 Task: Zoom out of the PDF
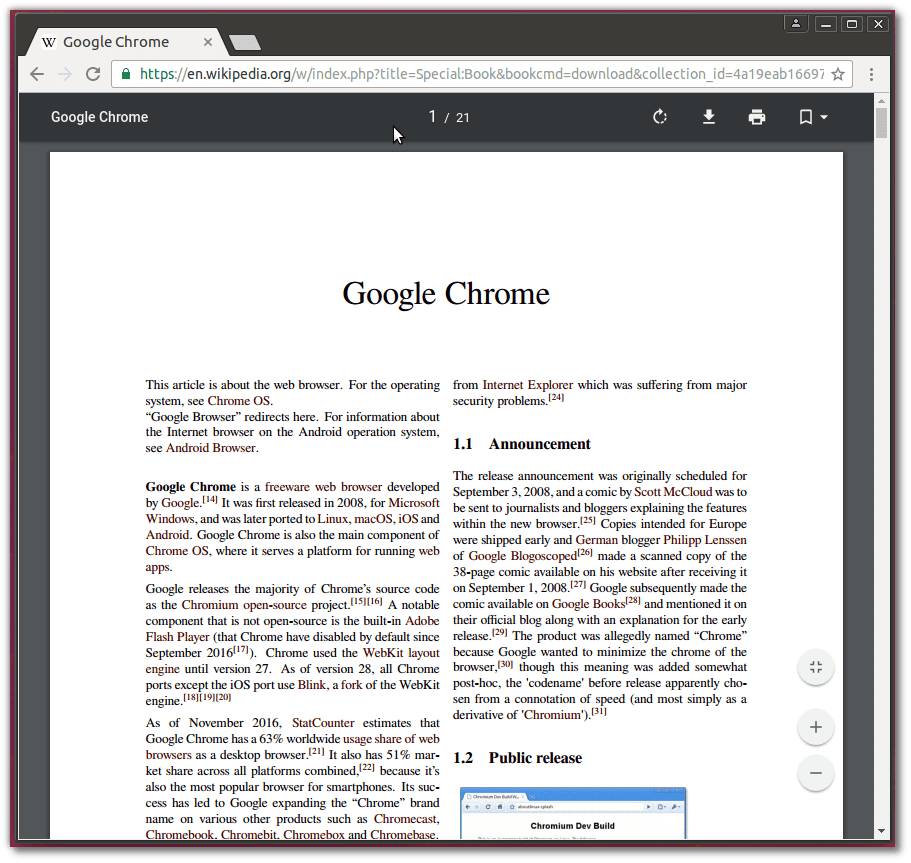(816, 773)
